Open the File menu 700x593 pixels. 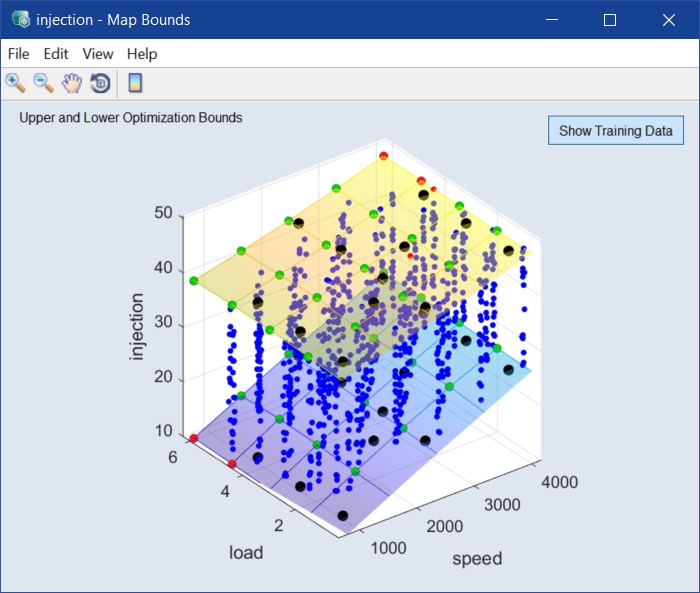point(18,54)
